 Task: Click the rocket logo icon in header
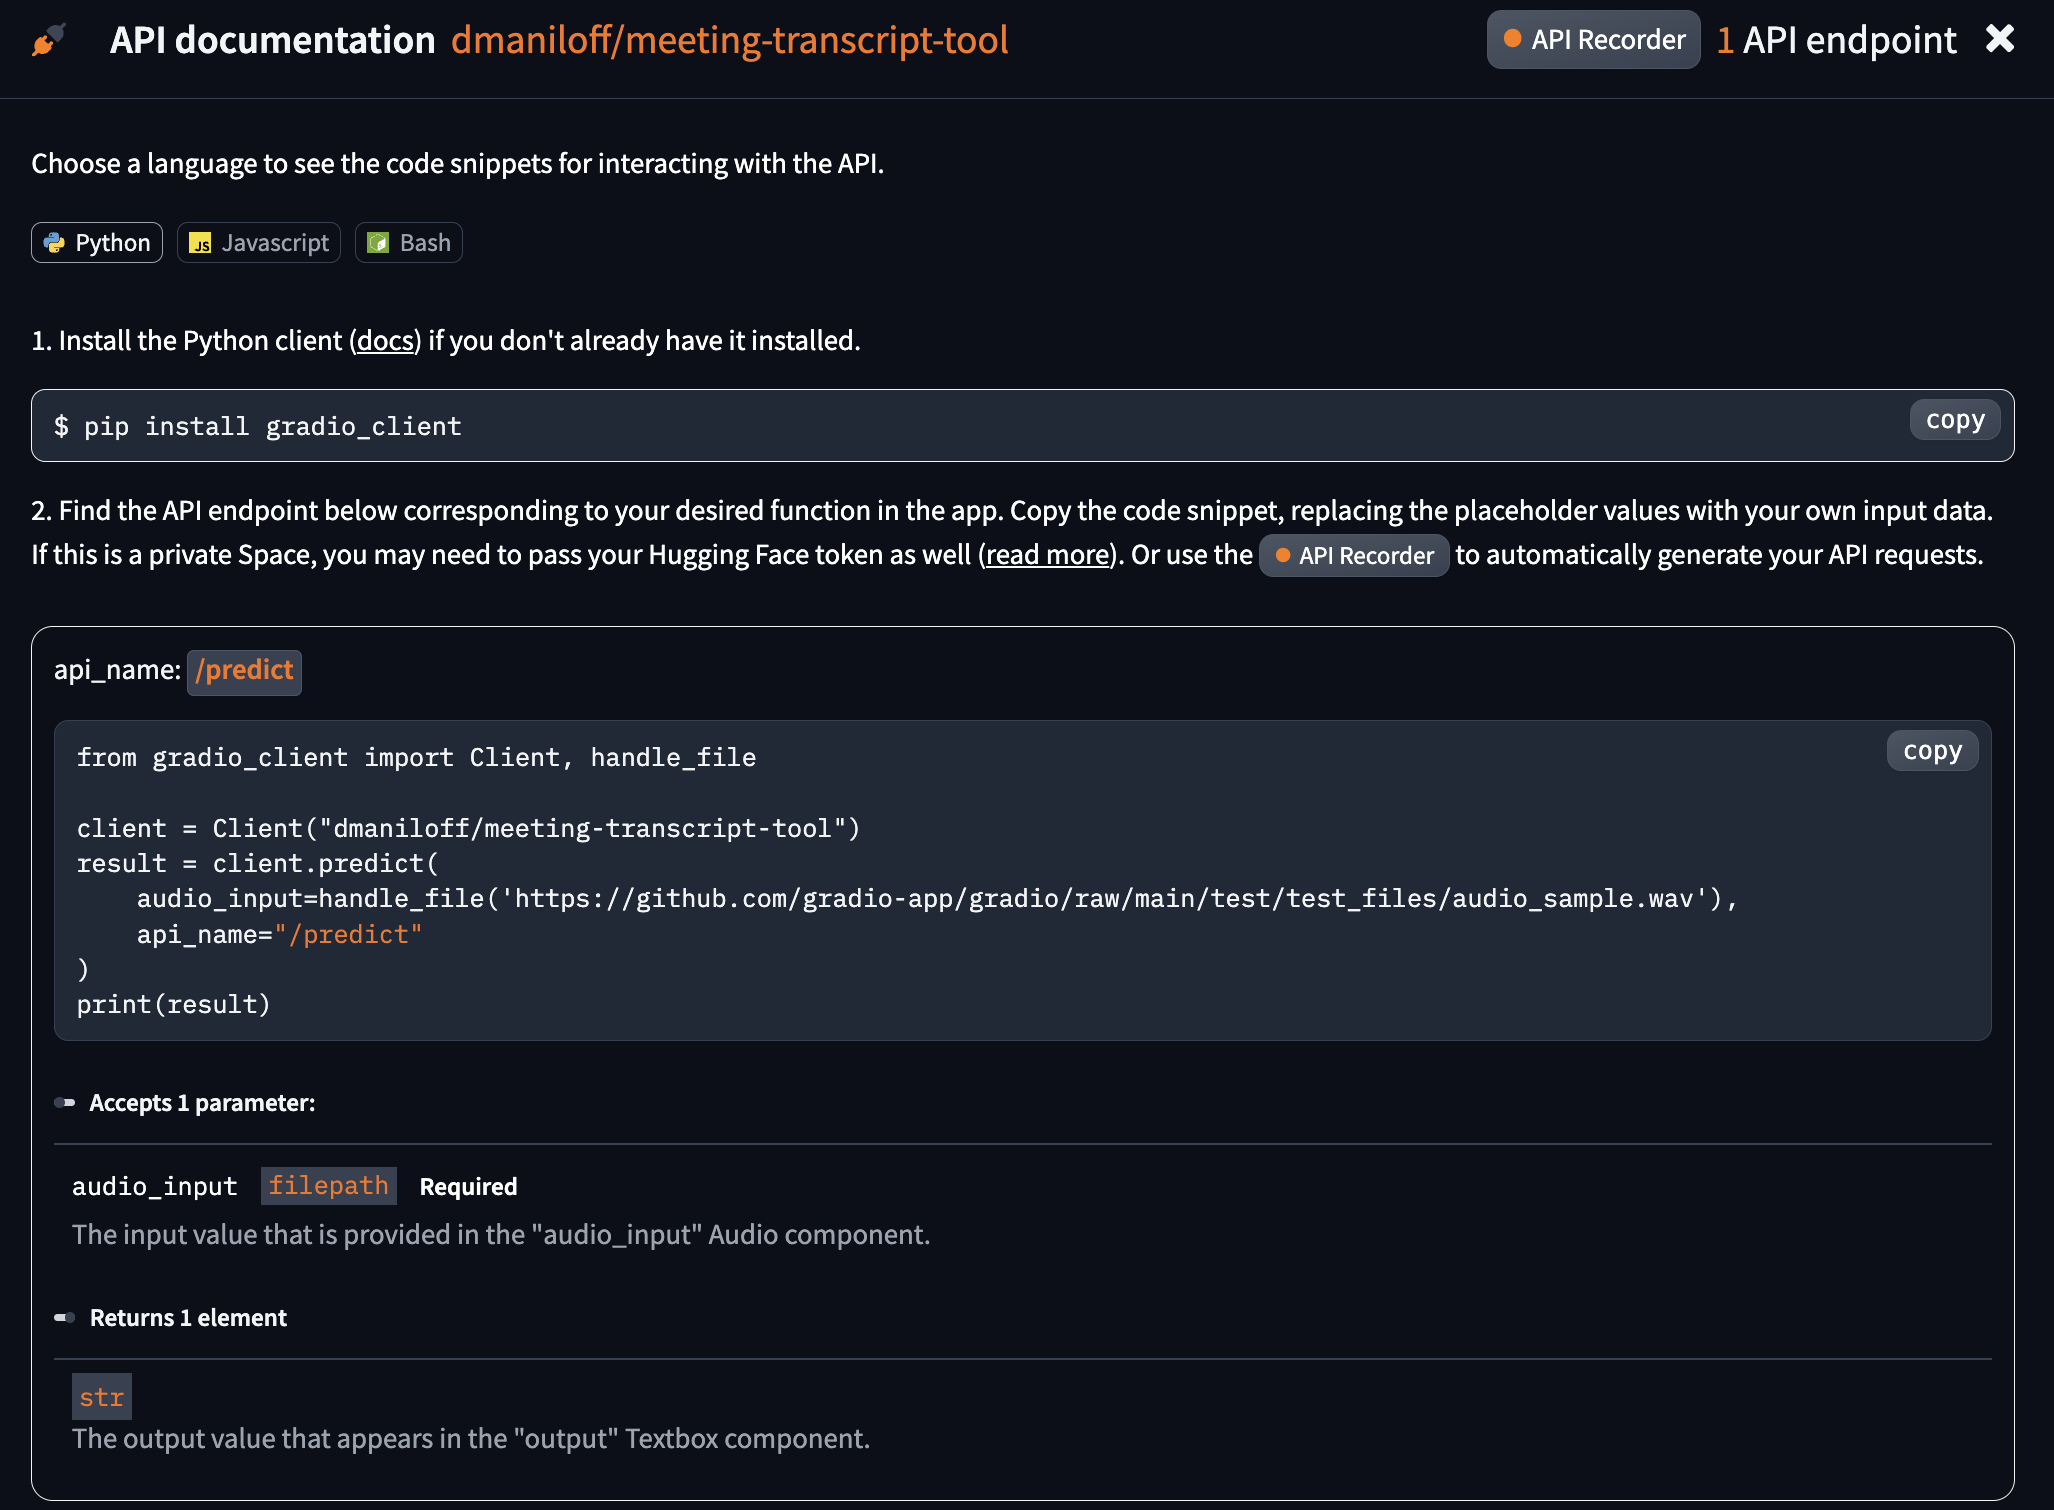(x=48, y=40)
